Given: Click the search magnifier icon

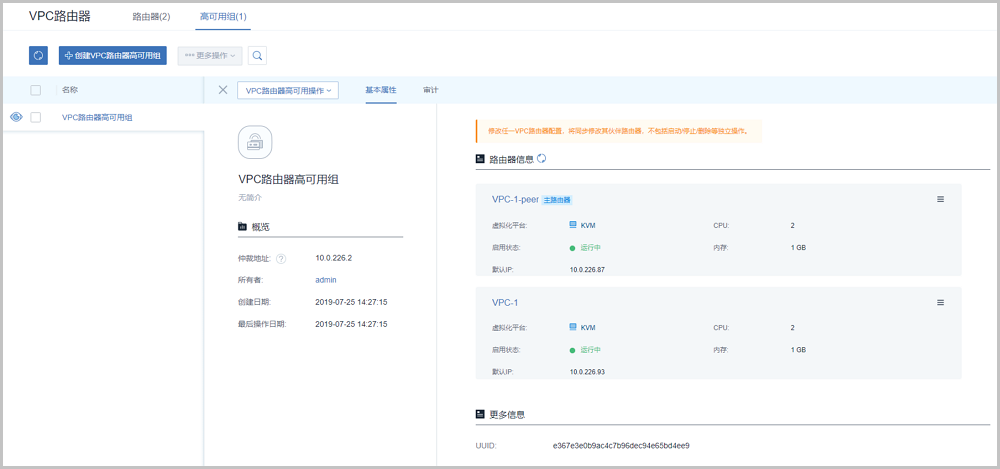Looking at the screenshot, I should coord(257,56).
